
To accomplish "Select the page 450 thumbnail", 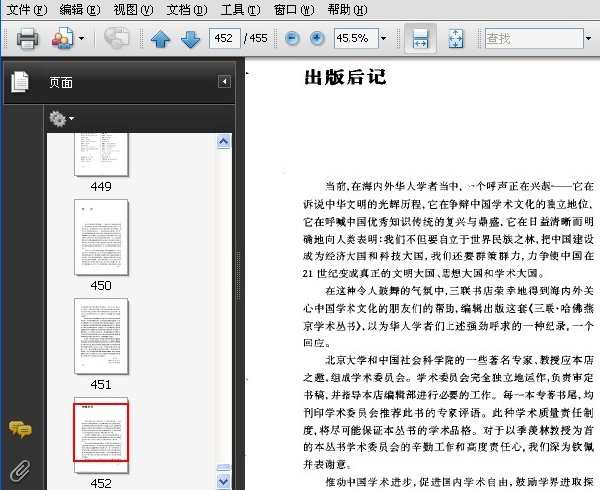I will pyautogui.click(x=101, y=237).
